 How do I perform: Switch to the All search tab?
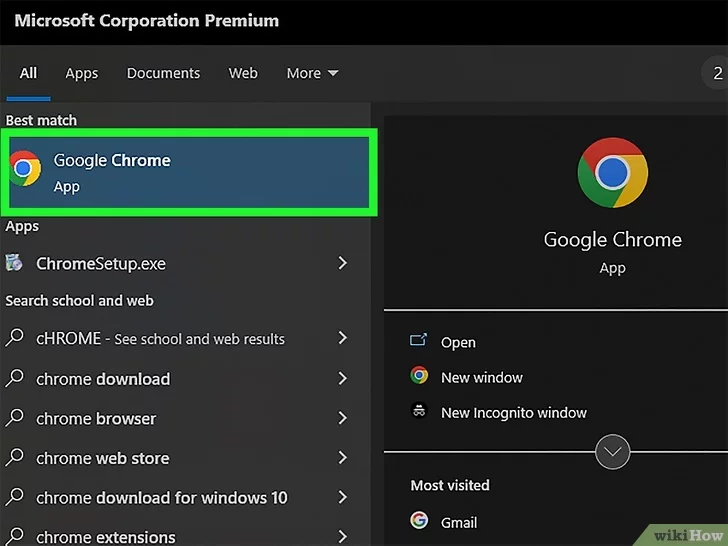pos(28,73)
